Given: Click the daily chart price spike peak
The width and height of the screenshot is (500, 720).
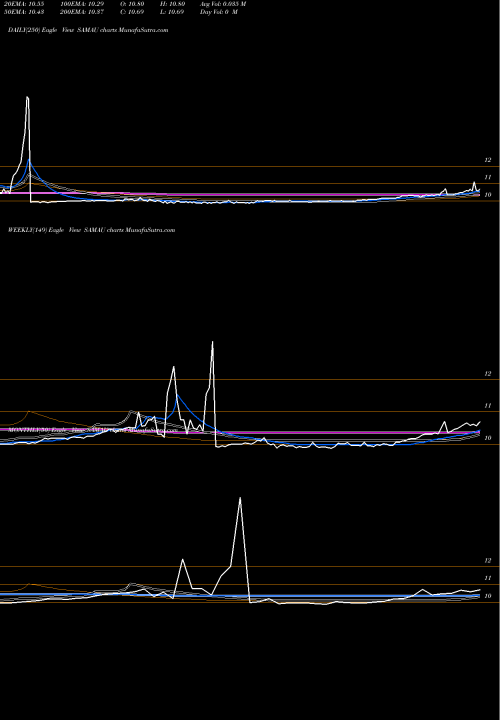Looking at the screenshot, I should [28, 97].
